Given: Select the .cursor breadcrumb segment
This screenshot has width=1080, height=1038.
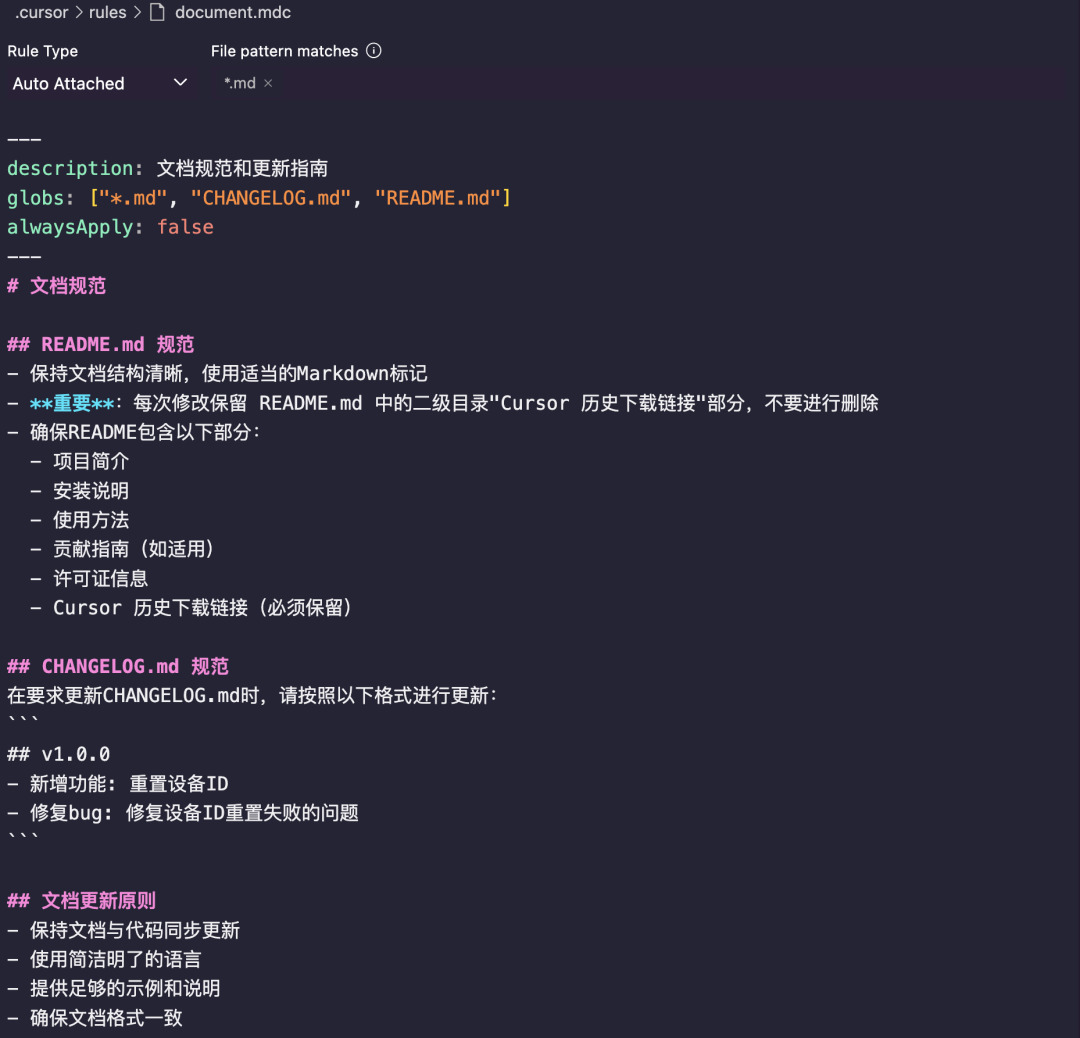Looking at the screenshot, I should coord(41,12).
